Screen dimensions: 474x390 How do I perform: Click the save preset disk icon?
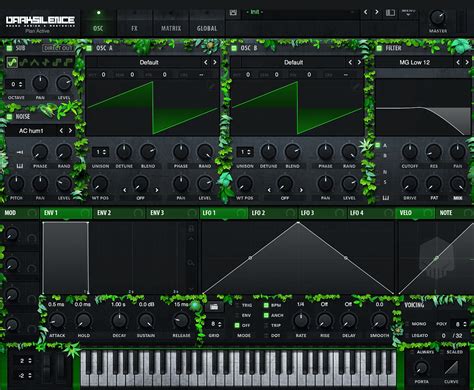pyautogui.click(x=233, y=12)
